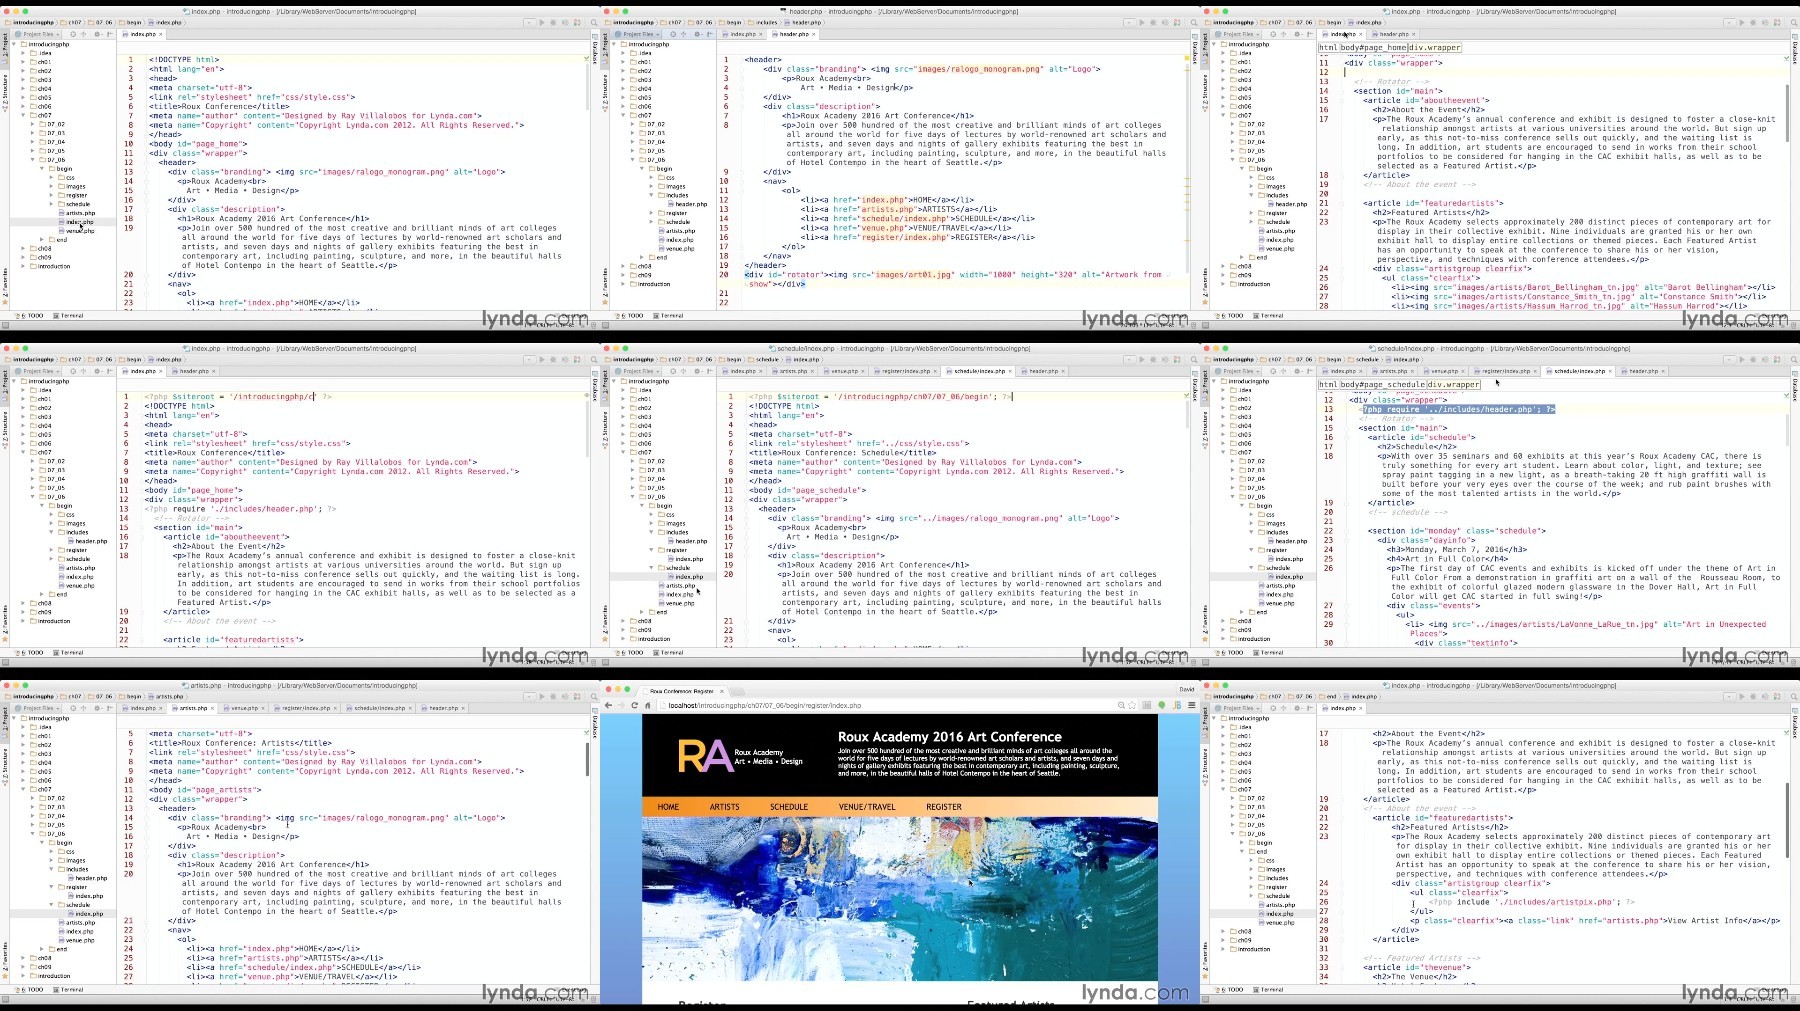Collapse includes folder in artists.php window tree
This screenshot has width=1800, height=1011.
coord(51,869)
